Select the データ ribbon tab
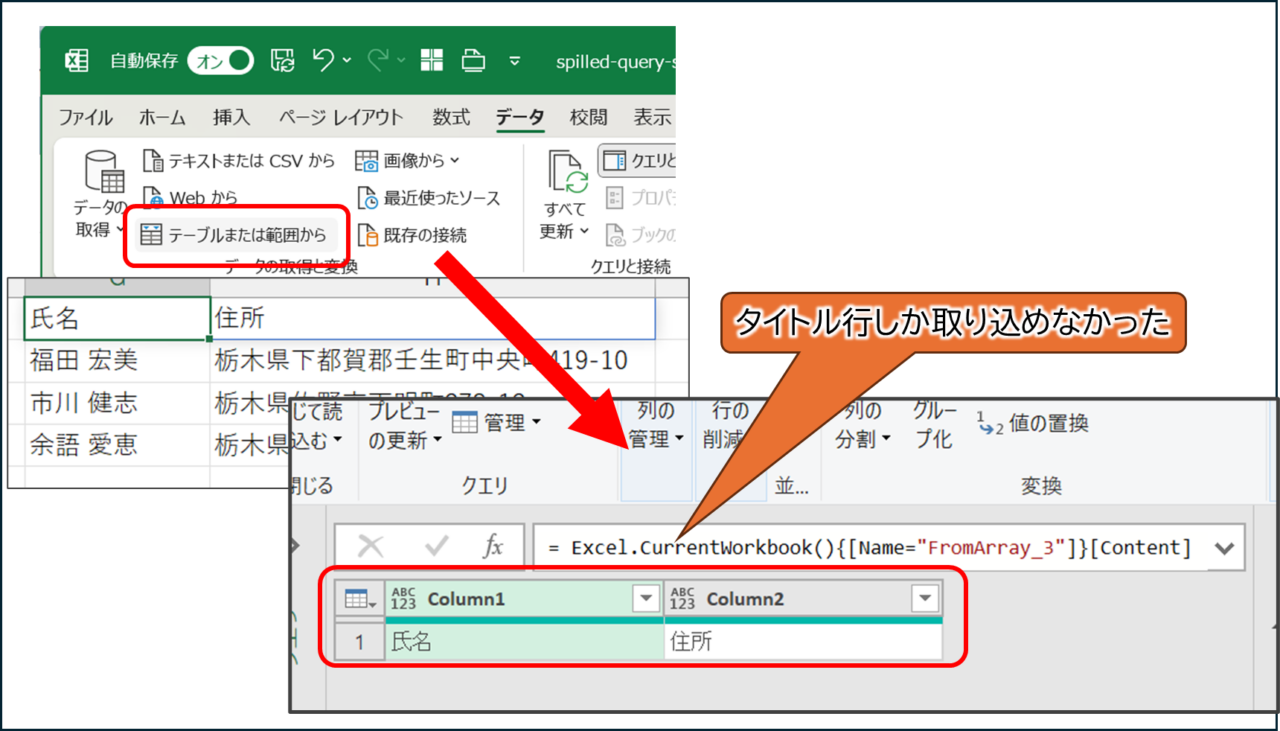 (520, 117)
